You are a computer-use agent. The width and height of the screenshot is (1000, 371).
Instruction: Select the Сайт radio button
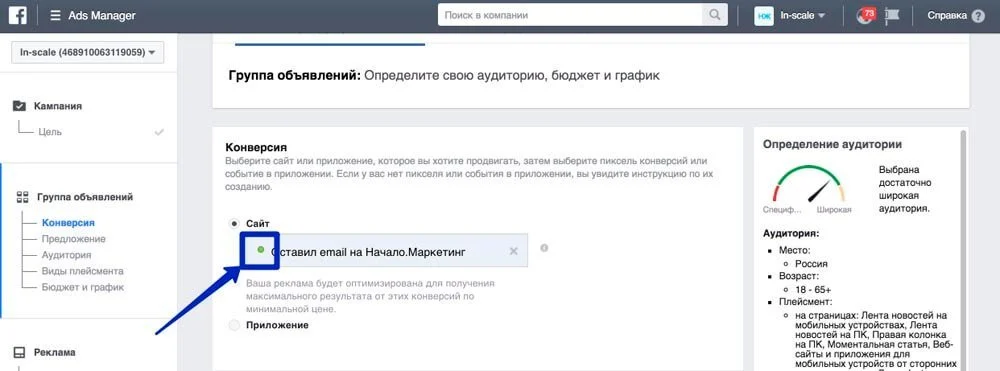(234, 224)
